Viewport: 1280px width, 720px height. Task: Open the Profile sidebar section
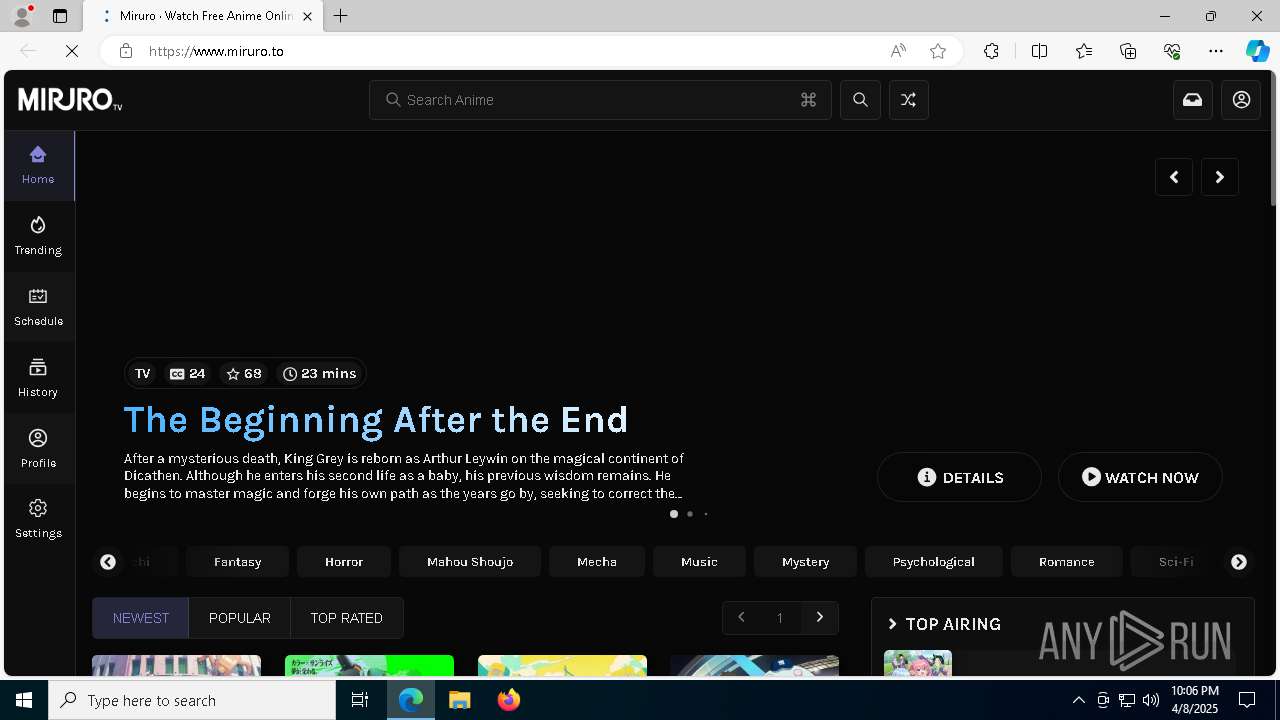[38, 449]
